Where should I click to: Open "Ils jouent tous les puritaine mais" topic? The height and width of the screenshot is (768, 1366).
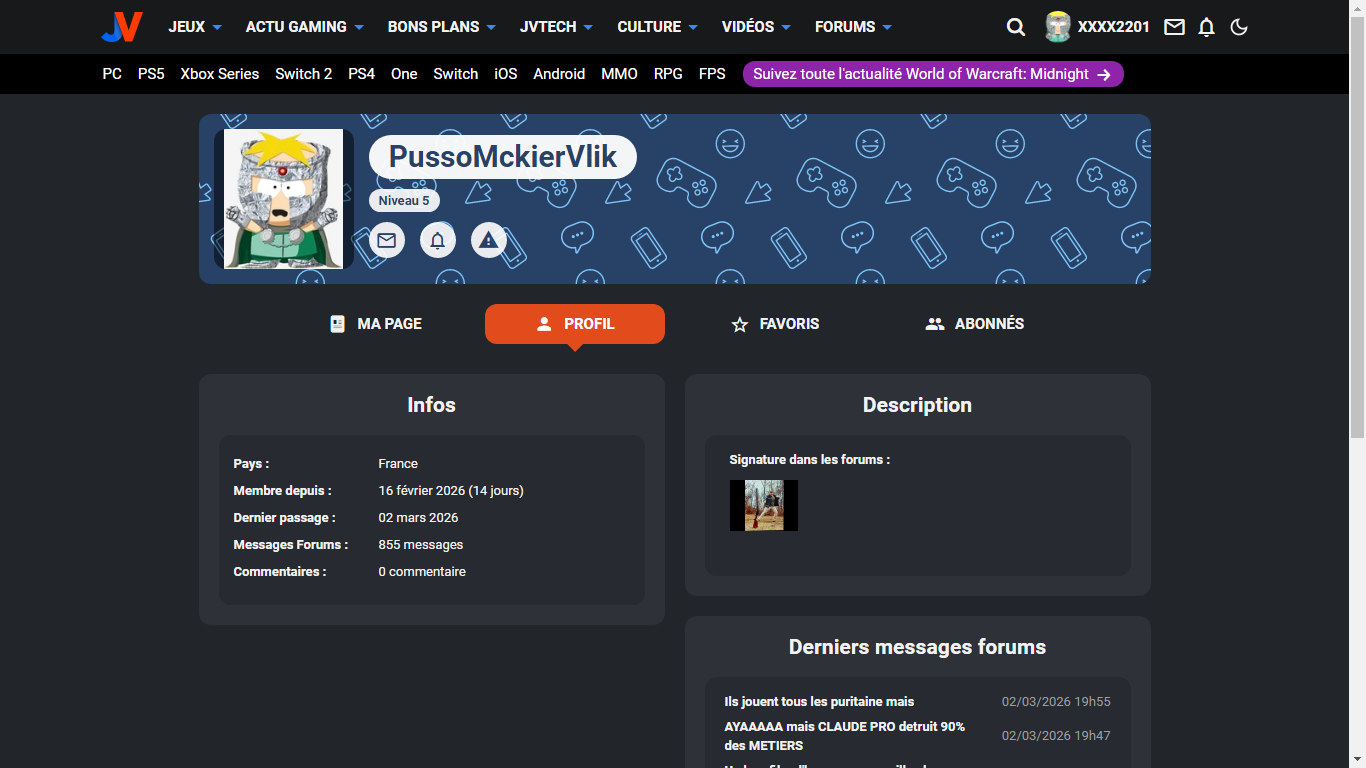click(x=819, y=702)
